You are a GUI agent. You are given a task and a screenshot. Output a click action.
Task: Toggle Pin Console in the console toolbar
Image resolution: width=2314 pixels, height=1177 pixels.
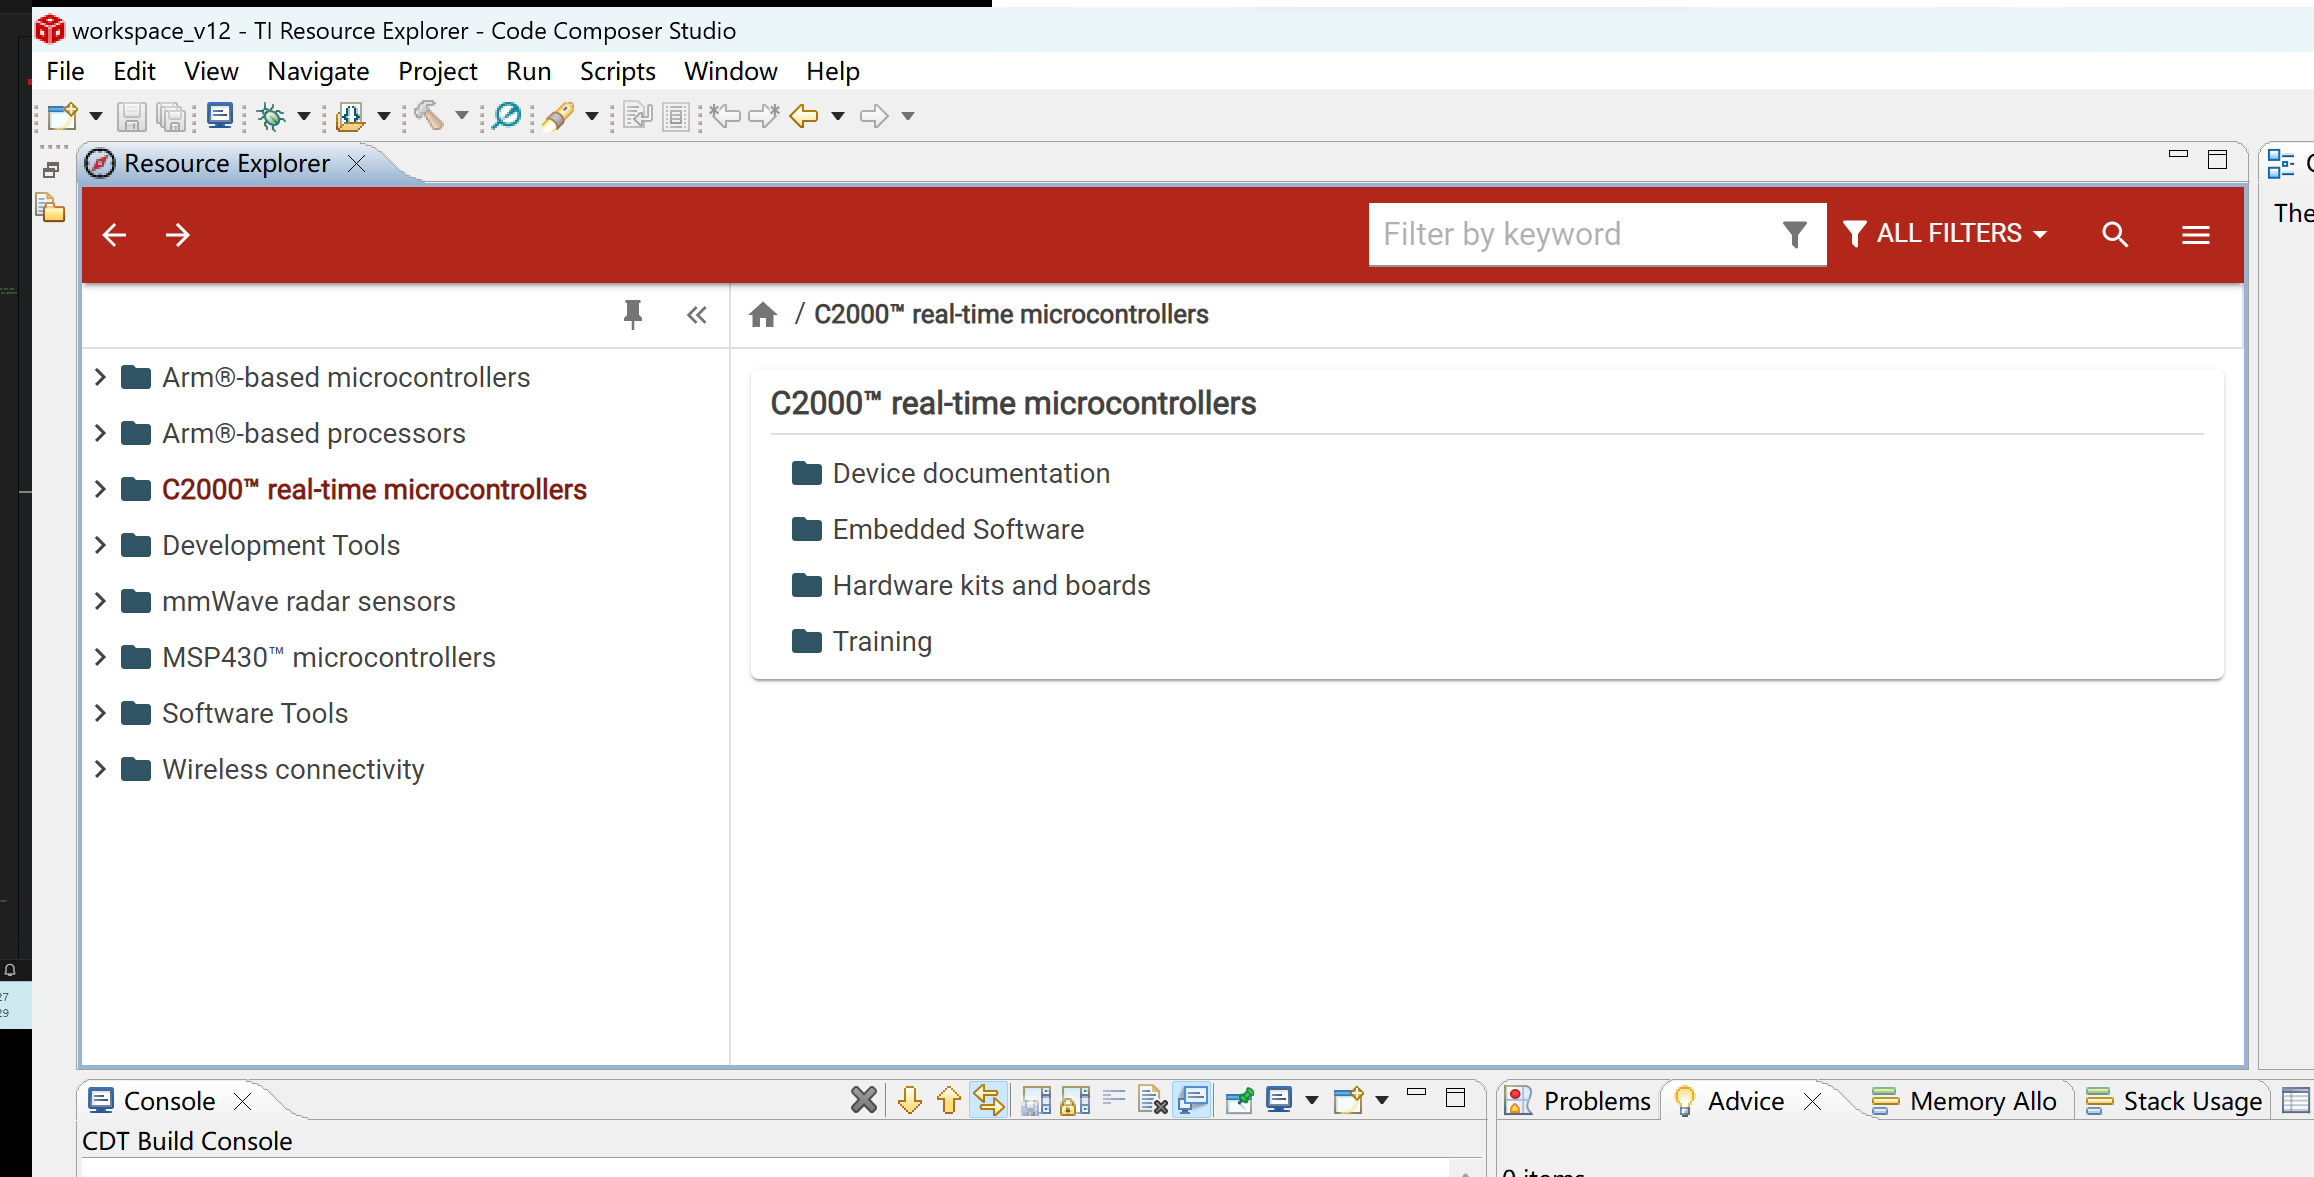pos(1239,1101)
